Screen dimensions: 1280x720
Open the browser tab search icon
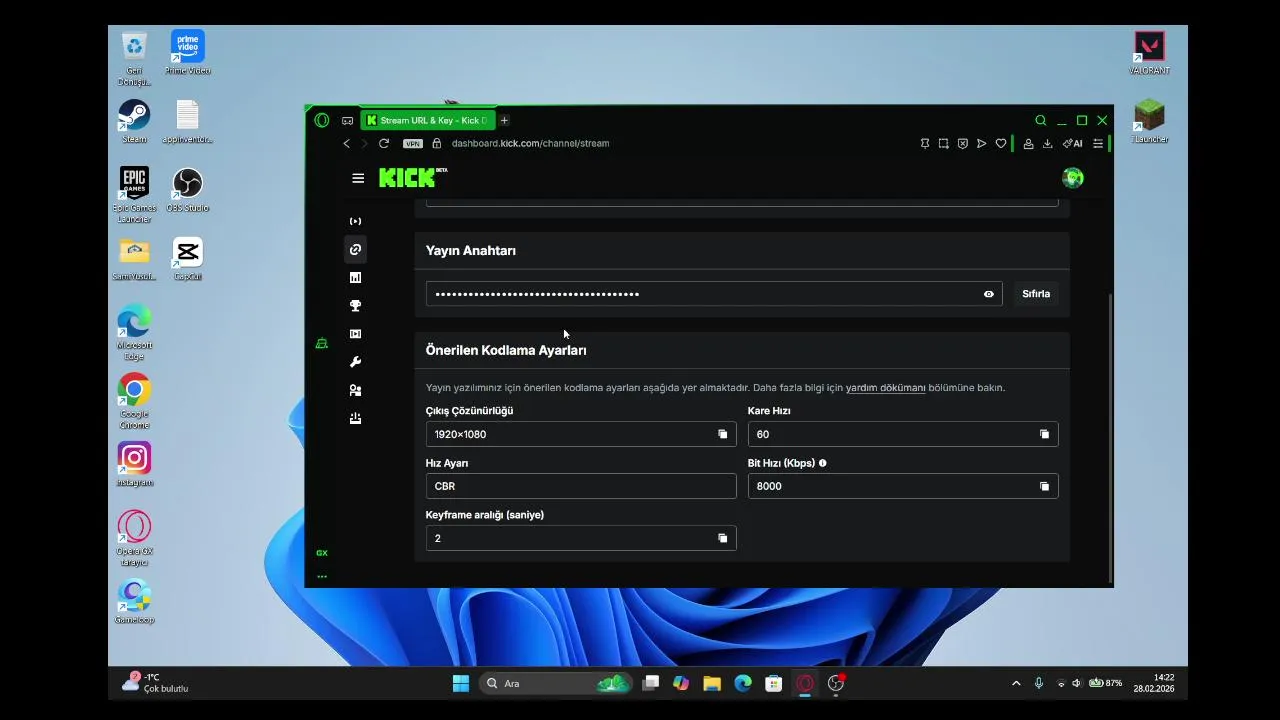(1041, 120)
